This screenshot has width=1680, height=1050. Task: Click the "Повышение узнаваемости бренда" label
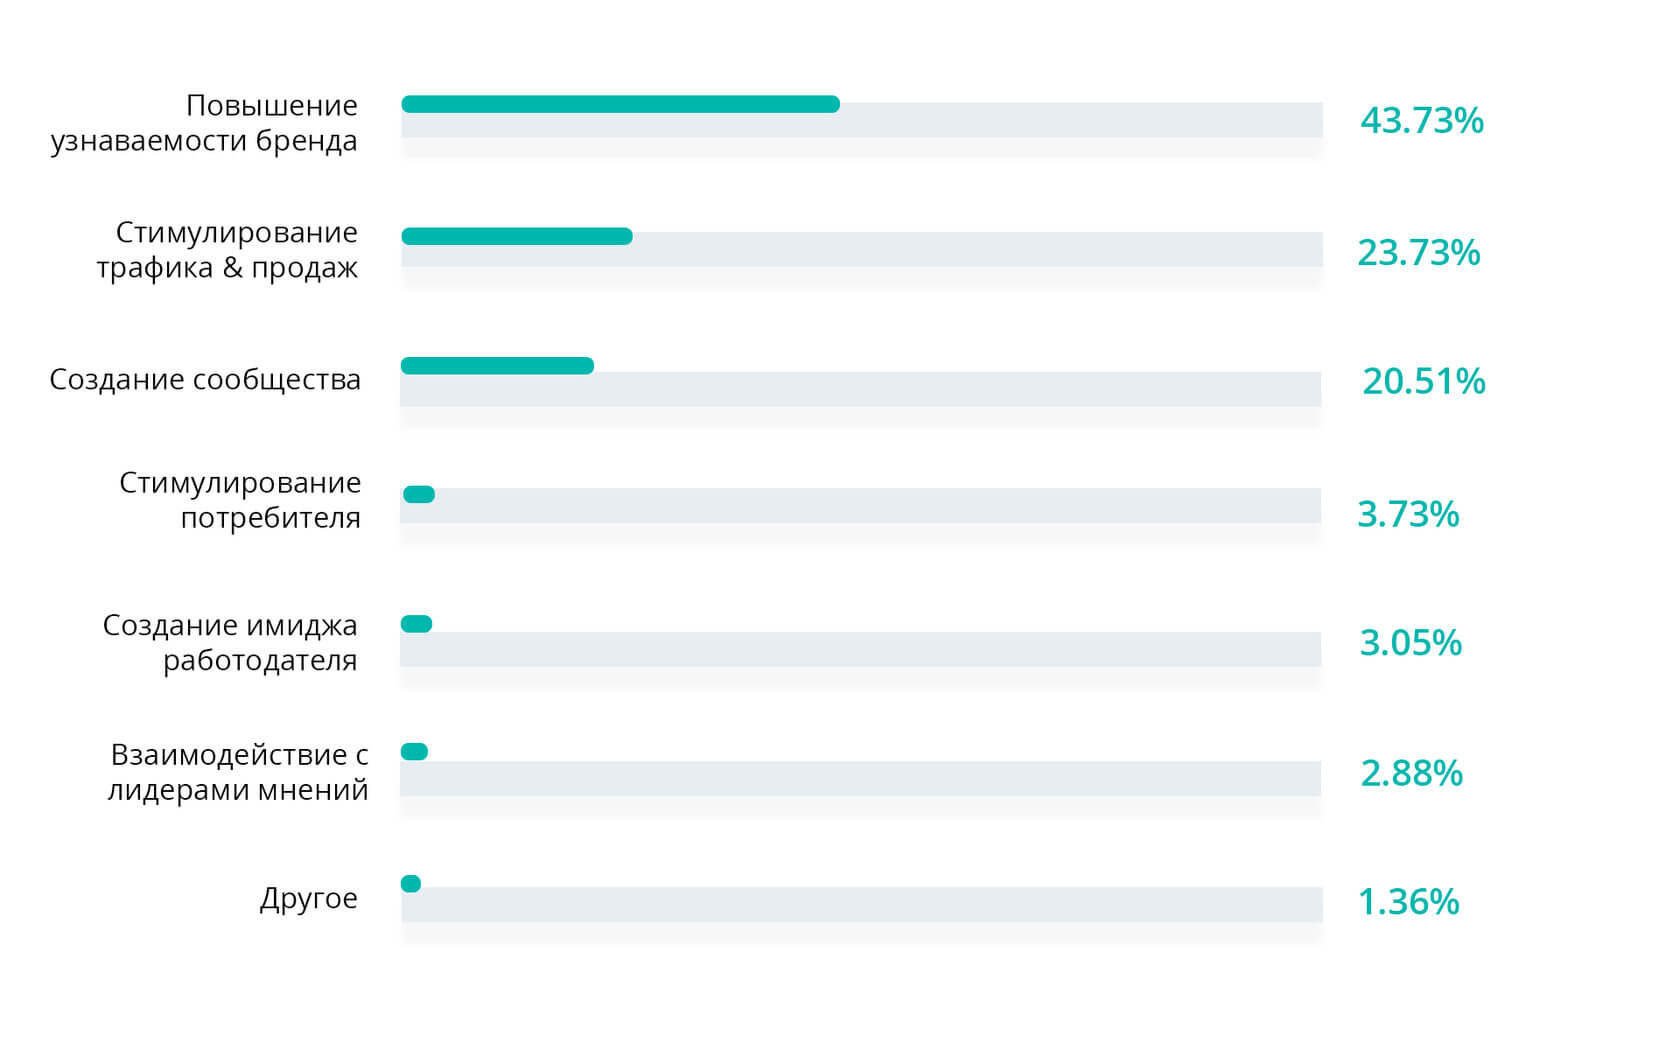(204, 123)
